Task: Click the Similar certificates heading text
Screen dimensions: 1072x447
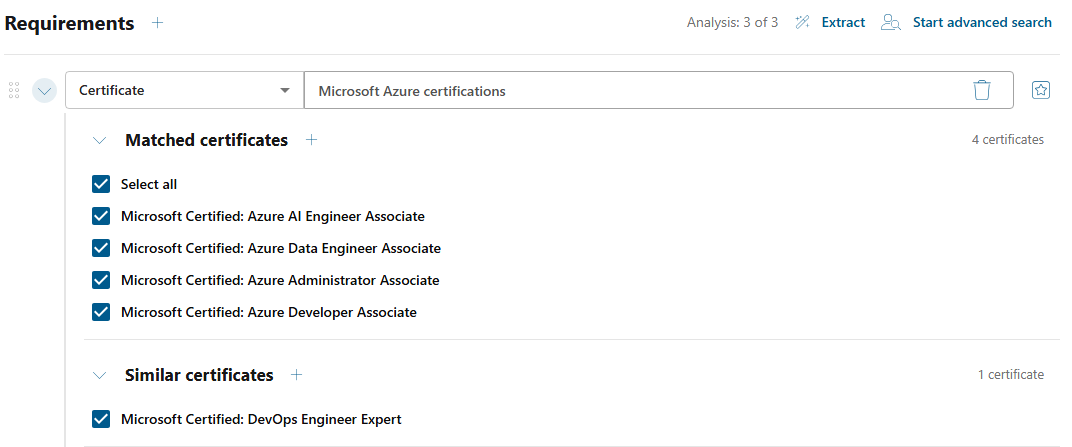Action: [x=199, y=375]
